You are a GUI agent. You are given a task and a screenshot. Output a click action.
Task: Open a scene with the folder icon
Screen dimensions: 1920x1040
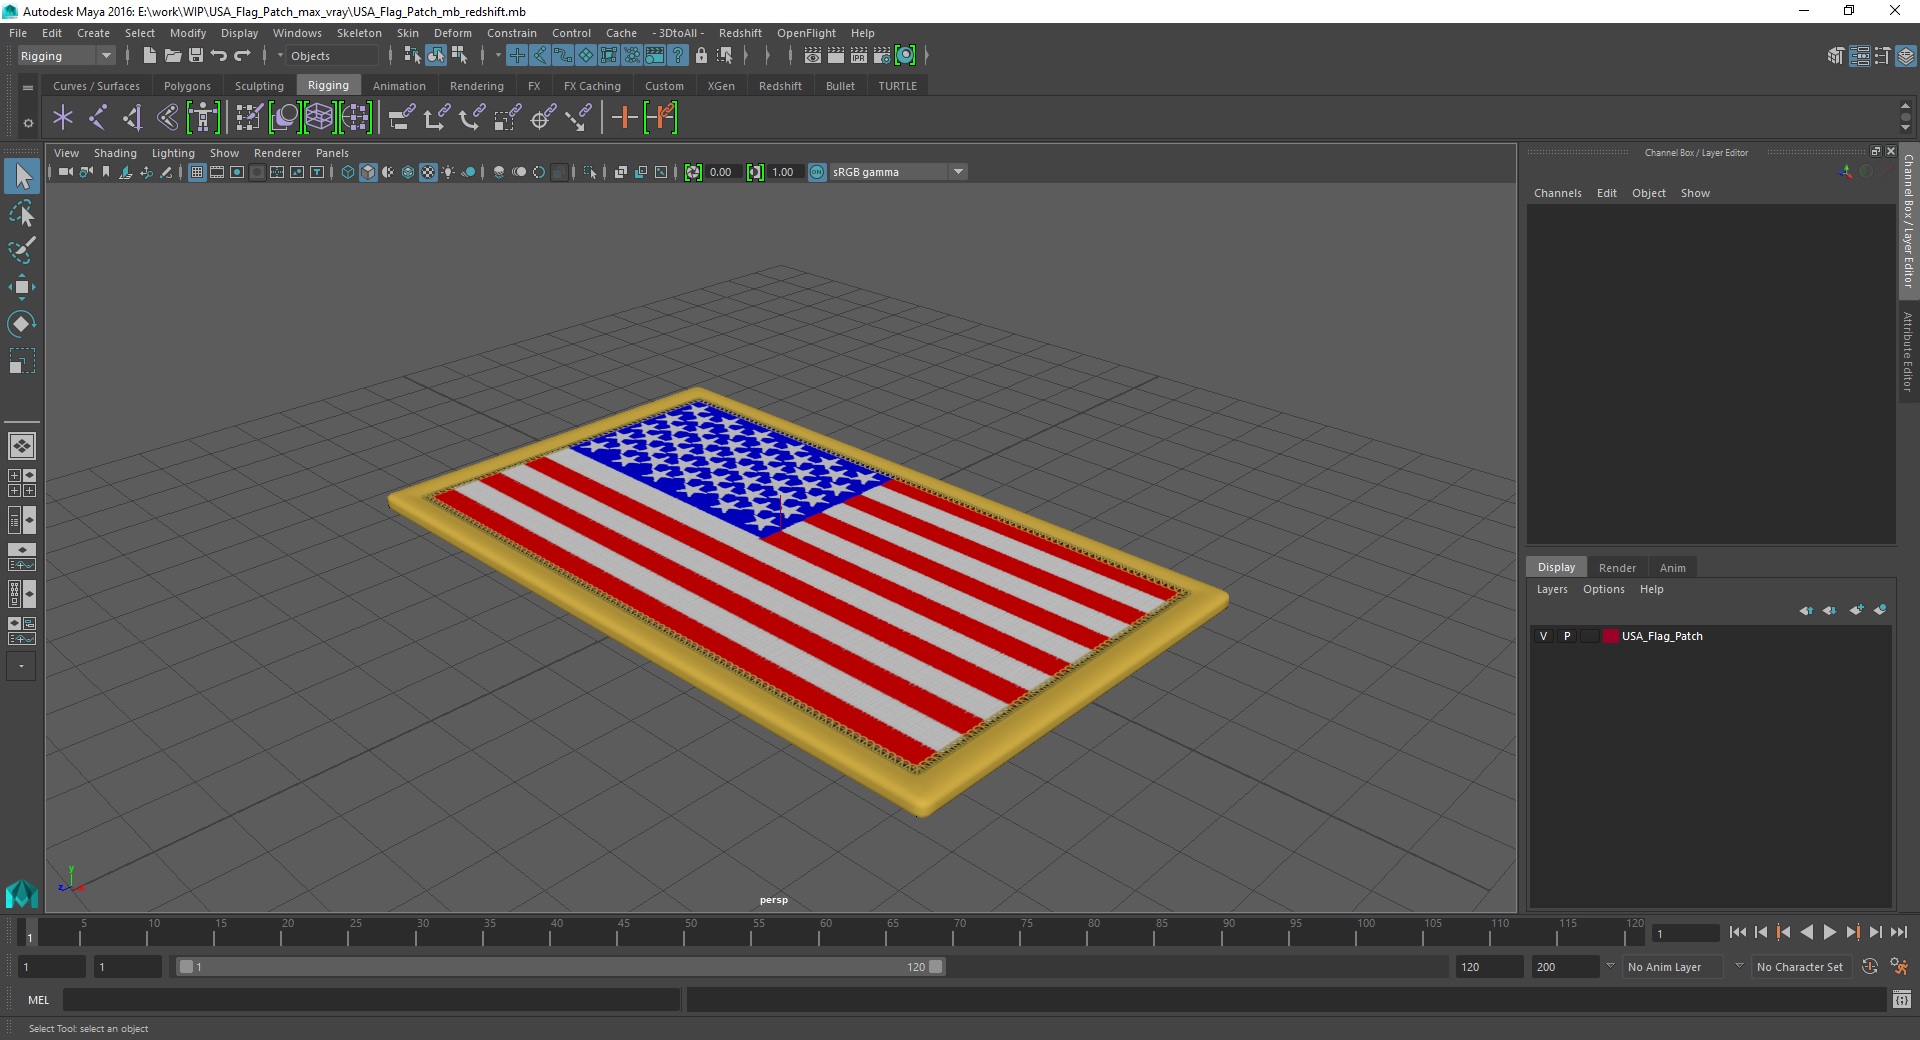172,56
